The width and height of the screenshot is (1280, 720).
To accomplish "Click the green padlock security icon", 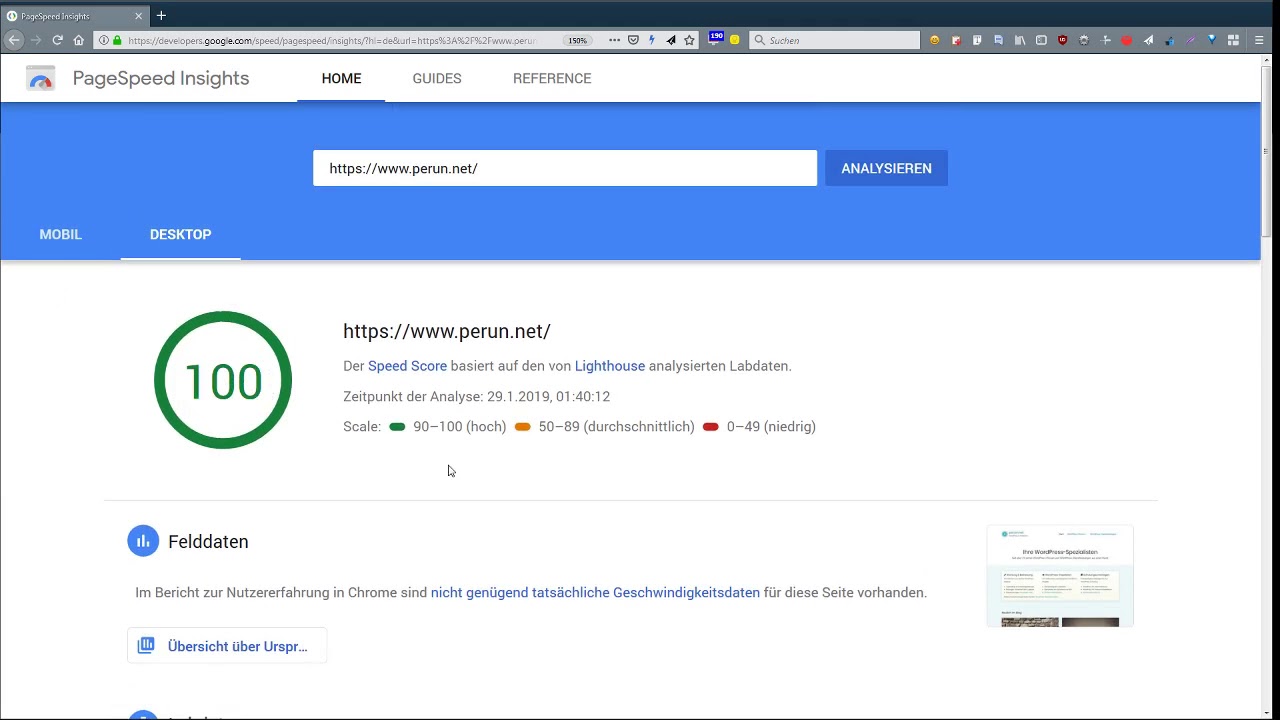I will [117, 40].
